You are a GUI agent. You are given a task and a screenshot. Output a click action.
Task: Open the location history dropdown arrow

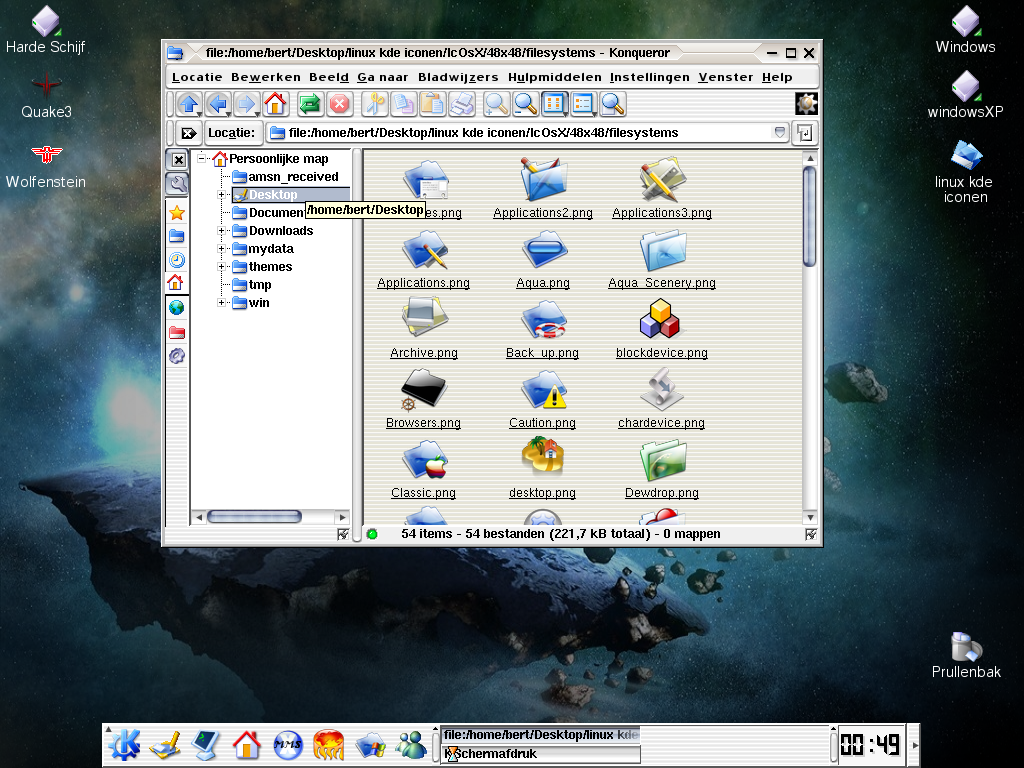coord(779,133)
